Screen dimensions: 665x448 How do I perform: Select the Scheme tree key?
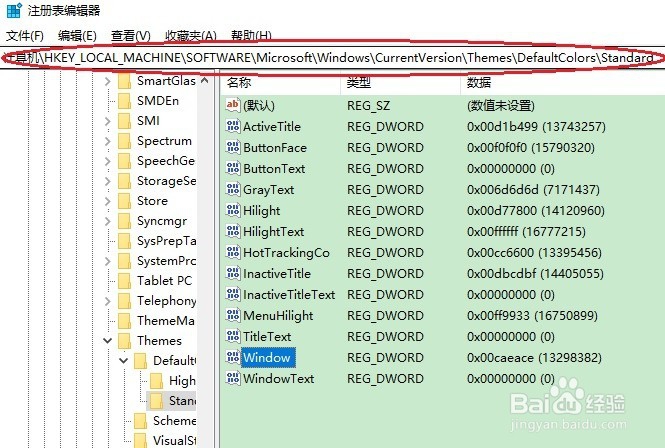tap(174, 420)
